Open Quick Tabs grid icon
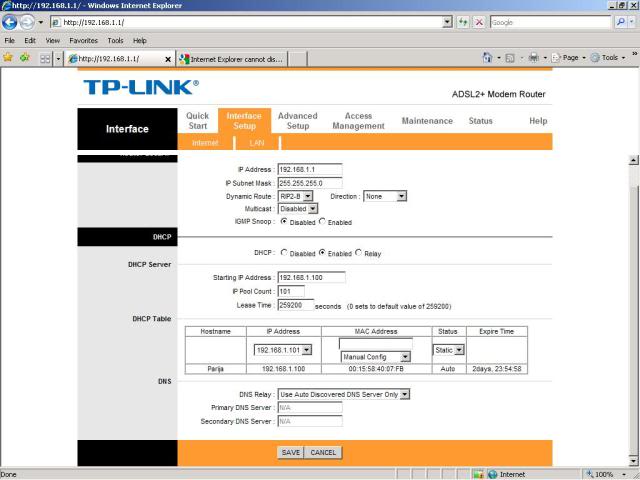The height and width of the screenshot is (480, 640). [x=45, y=59]
